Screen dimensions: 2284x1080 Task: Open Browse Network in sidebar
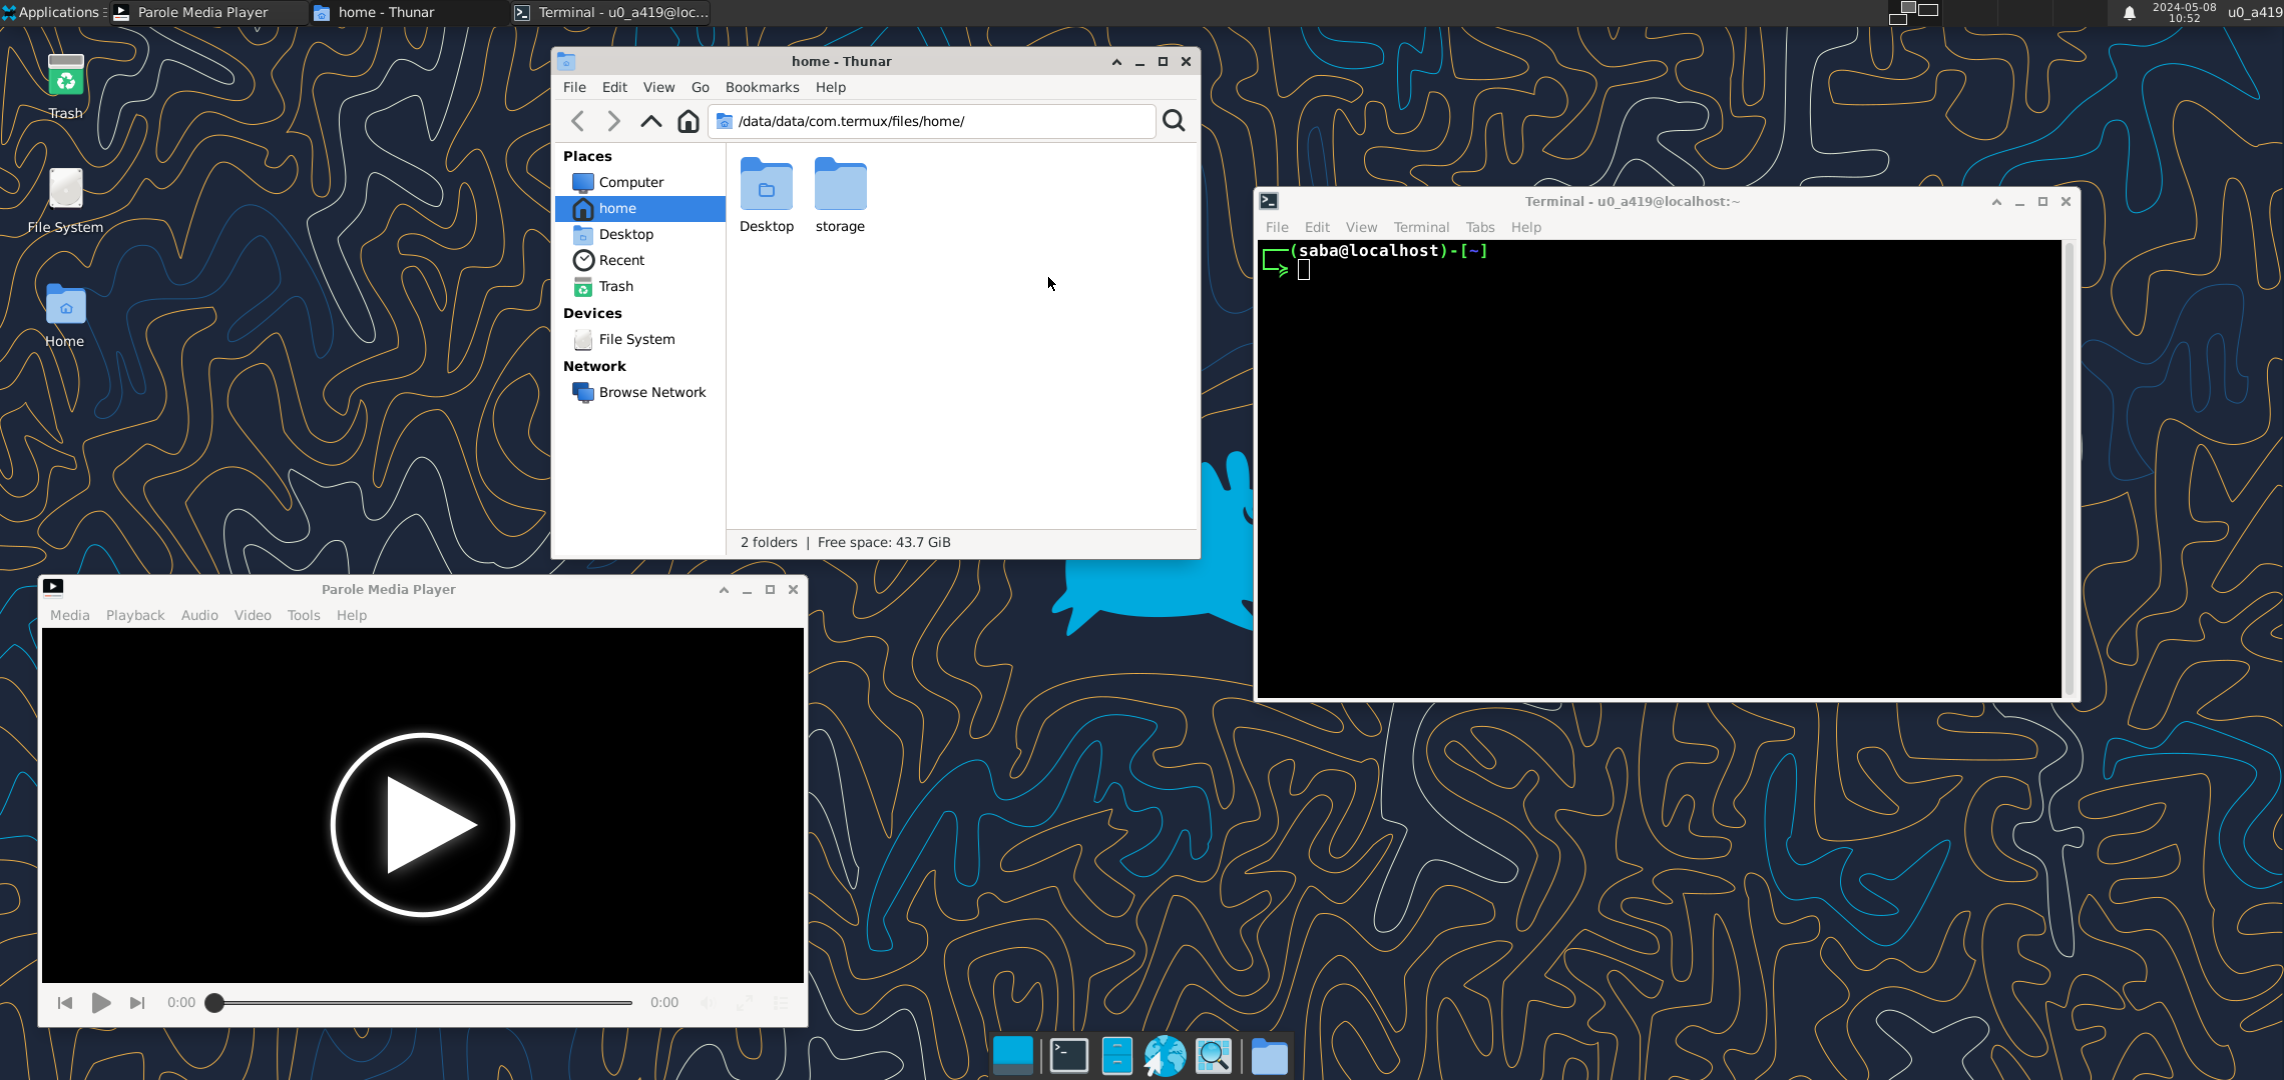[x=651, y=392]
